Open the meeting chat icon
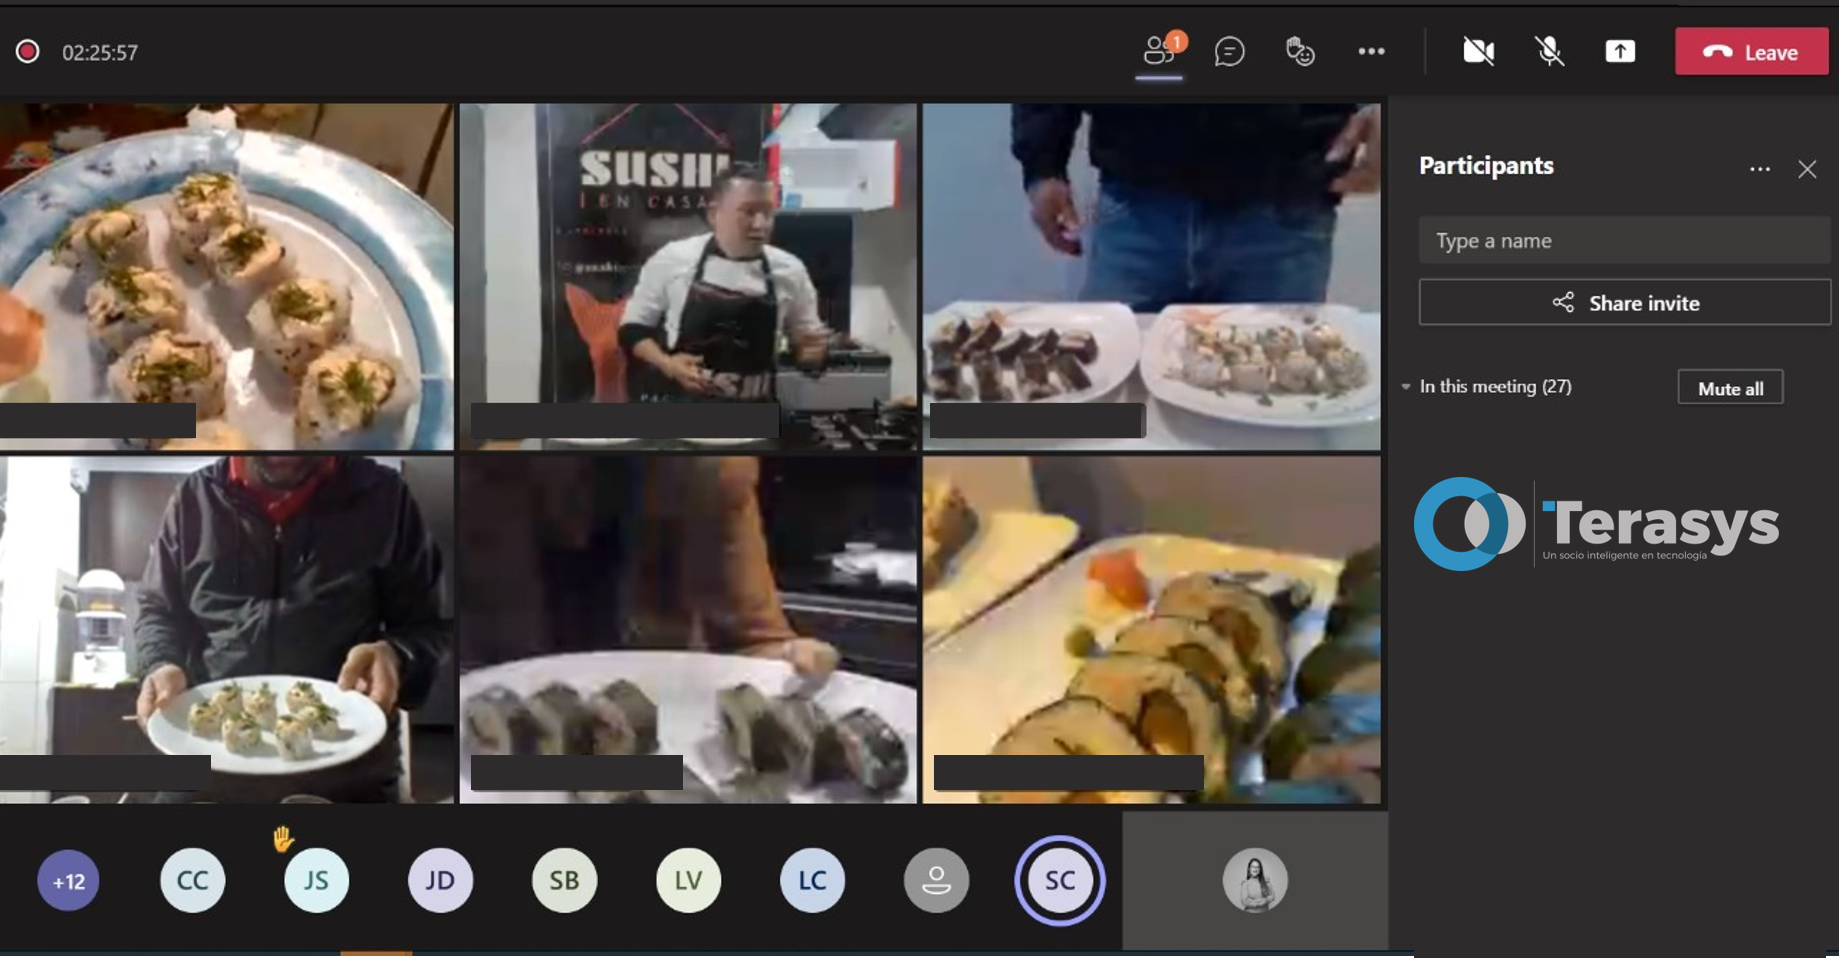Image resolution: width=1839 pixels, height=958 pixels. [1229, 52]
